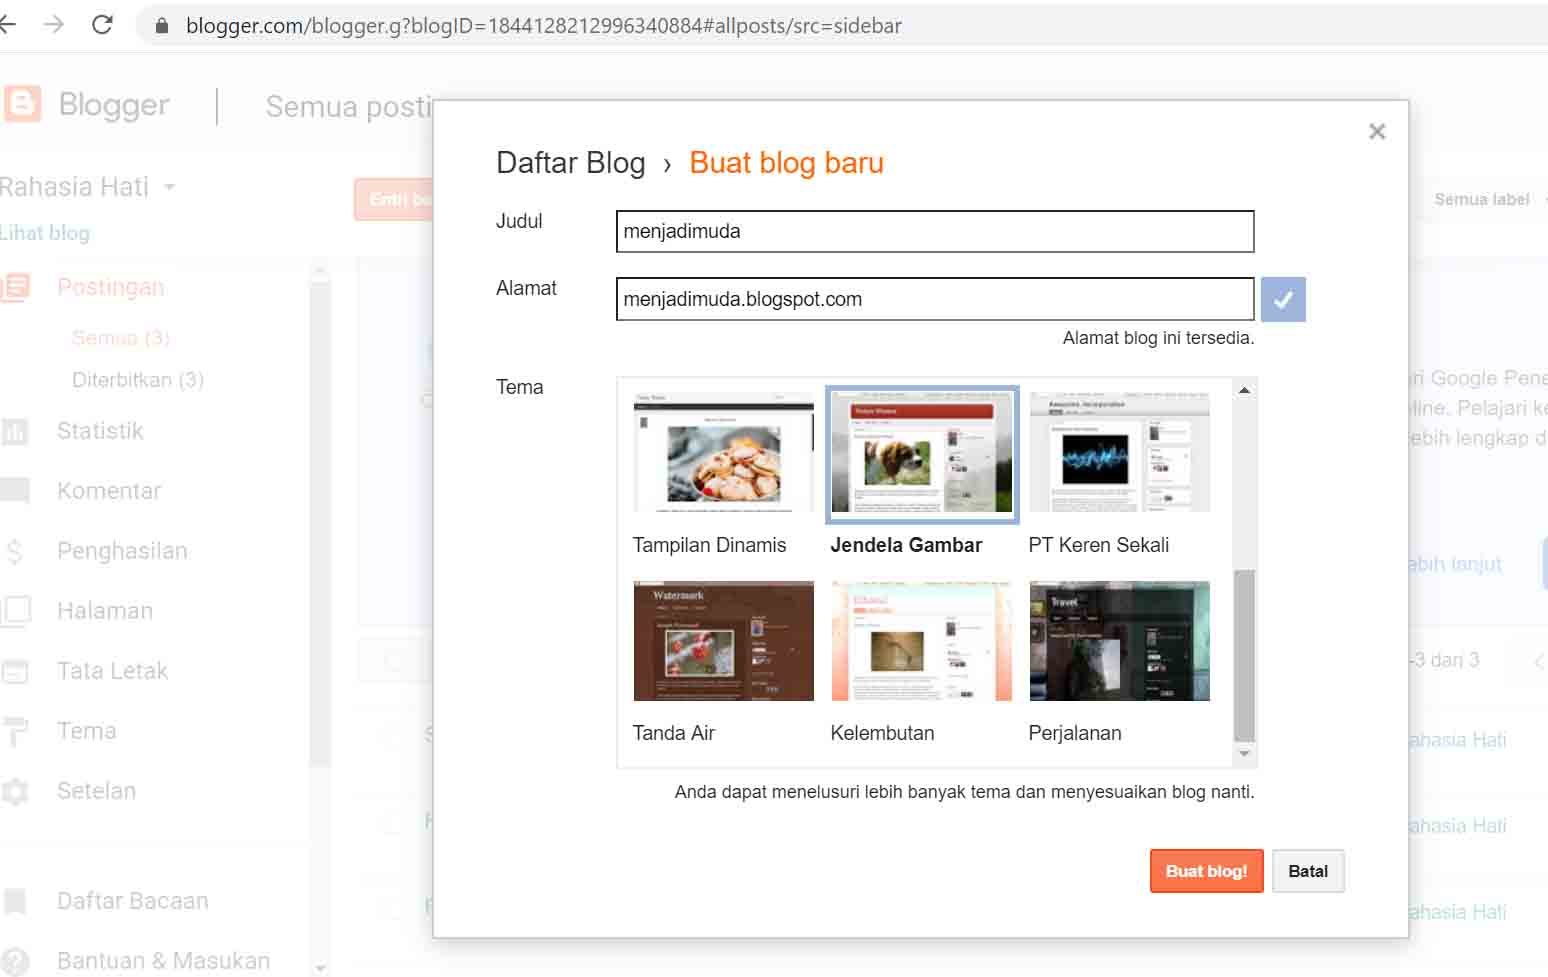
Task: Click the Blogger logo icon
Action: 22,104
